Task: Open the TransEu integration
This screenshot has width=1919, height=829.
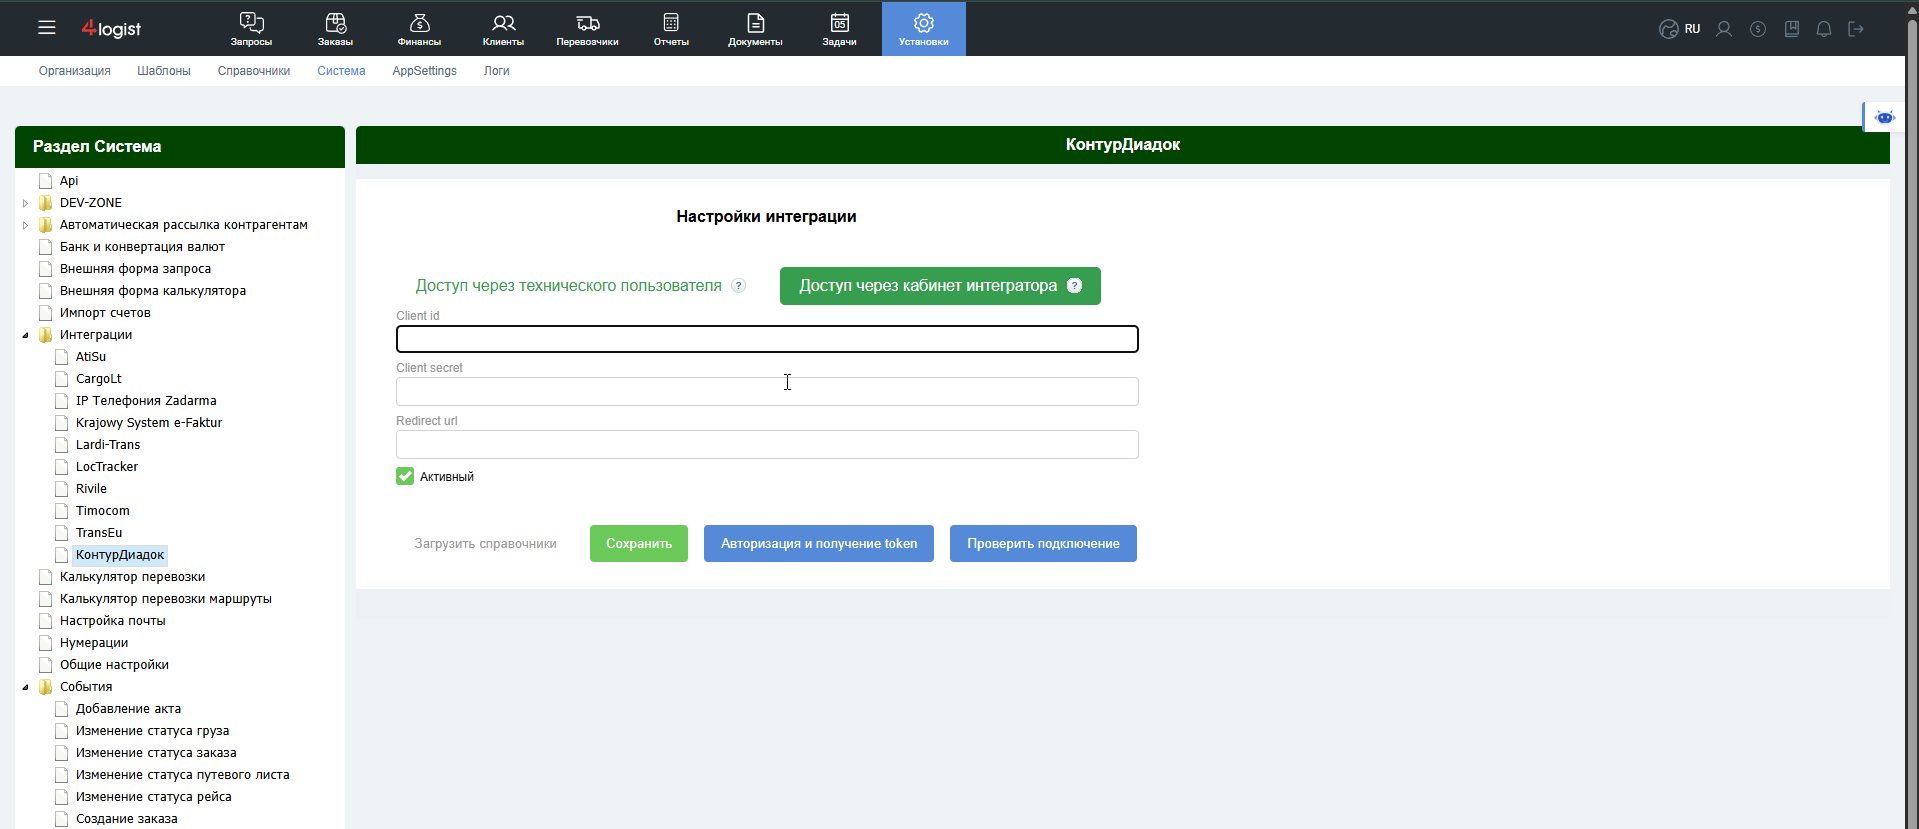Action: (x=99, y=533)
